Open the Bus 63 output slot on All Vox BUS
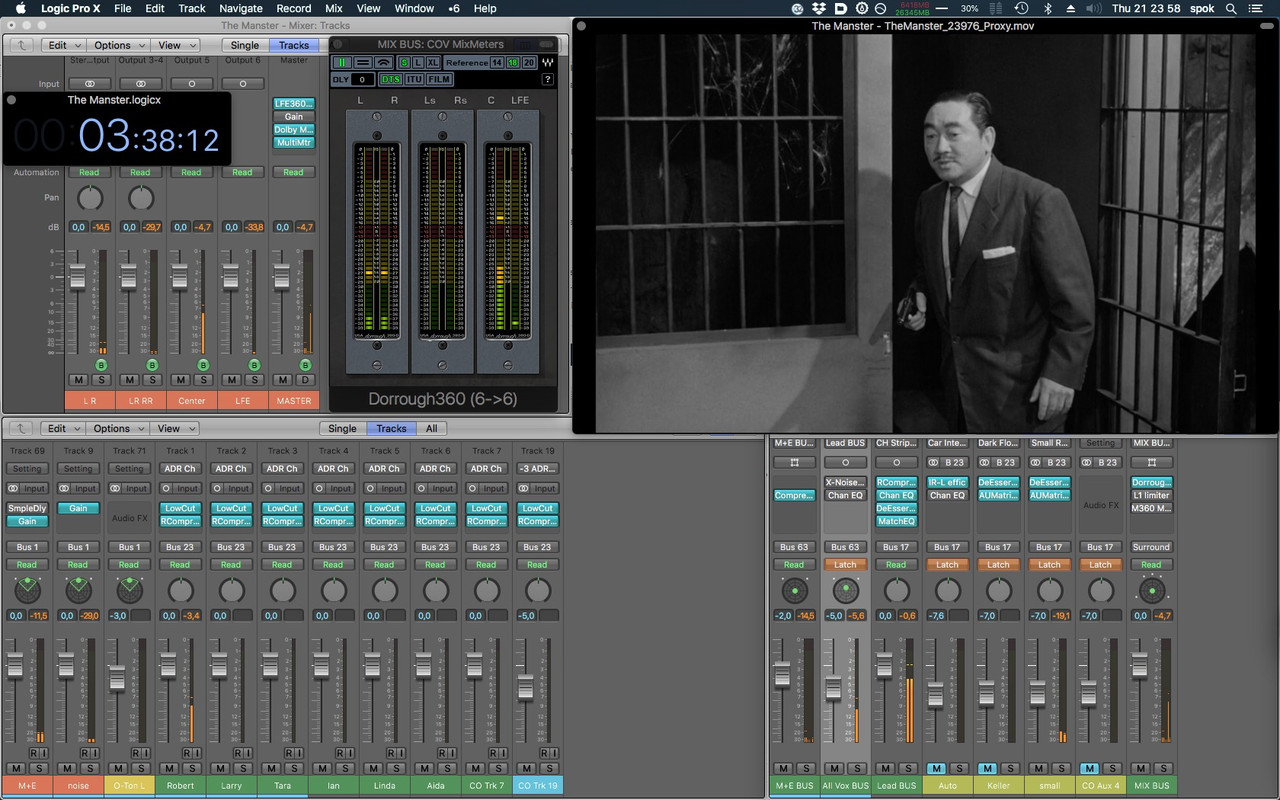Viewport: 1280px width, 800px height. pos(845,547)
